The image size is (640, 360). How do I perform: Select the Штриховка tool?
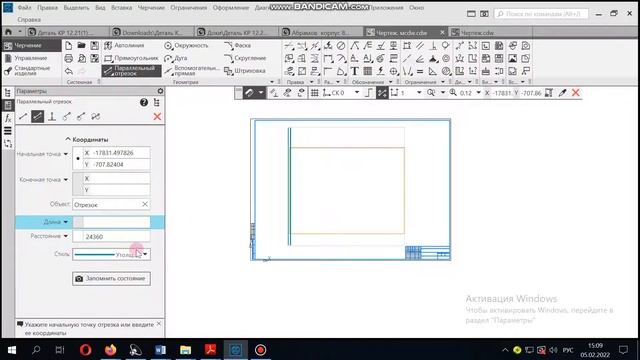[245, 71]
